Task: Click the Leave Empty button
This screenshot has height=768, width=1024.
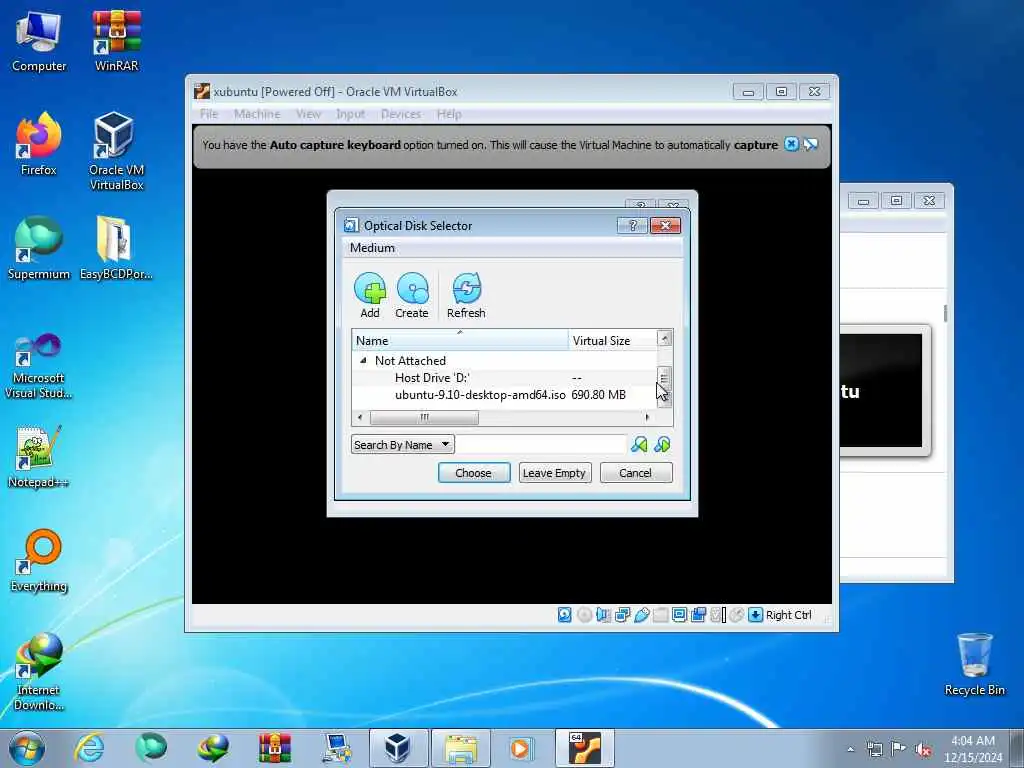Action: click(554, 473)
